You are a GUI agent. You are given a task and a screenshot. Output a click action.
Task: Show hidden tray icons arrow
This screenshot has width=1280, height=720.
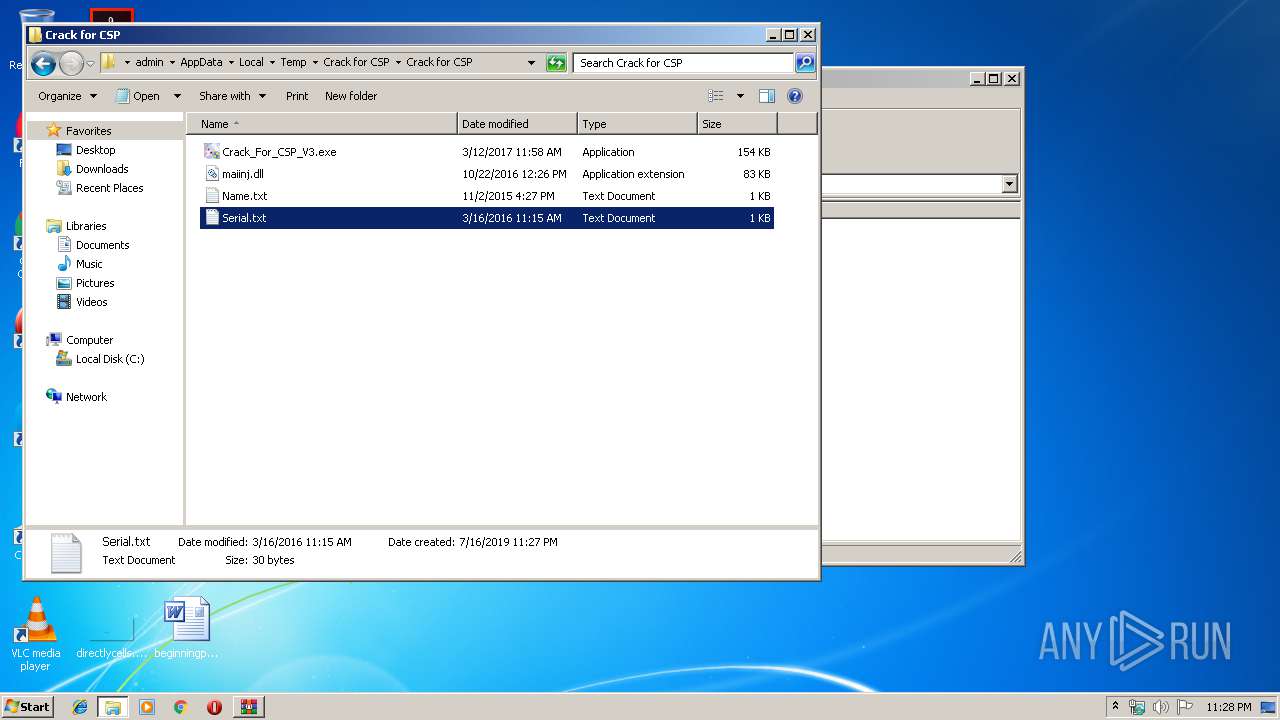click(x=1116, y=706)
